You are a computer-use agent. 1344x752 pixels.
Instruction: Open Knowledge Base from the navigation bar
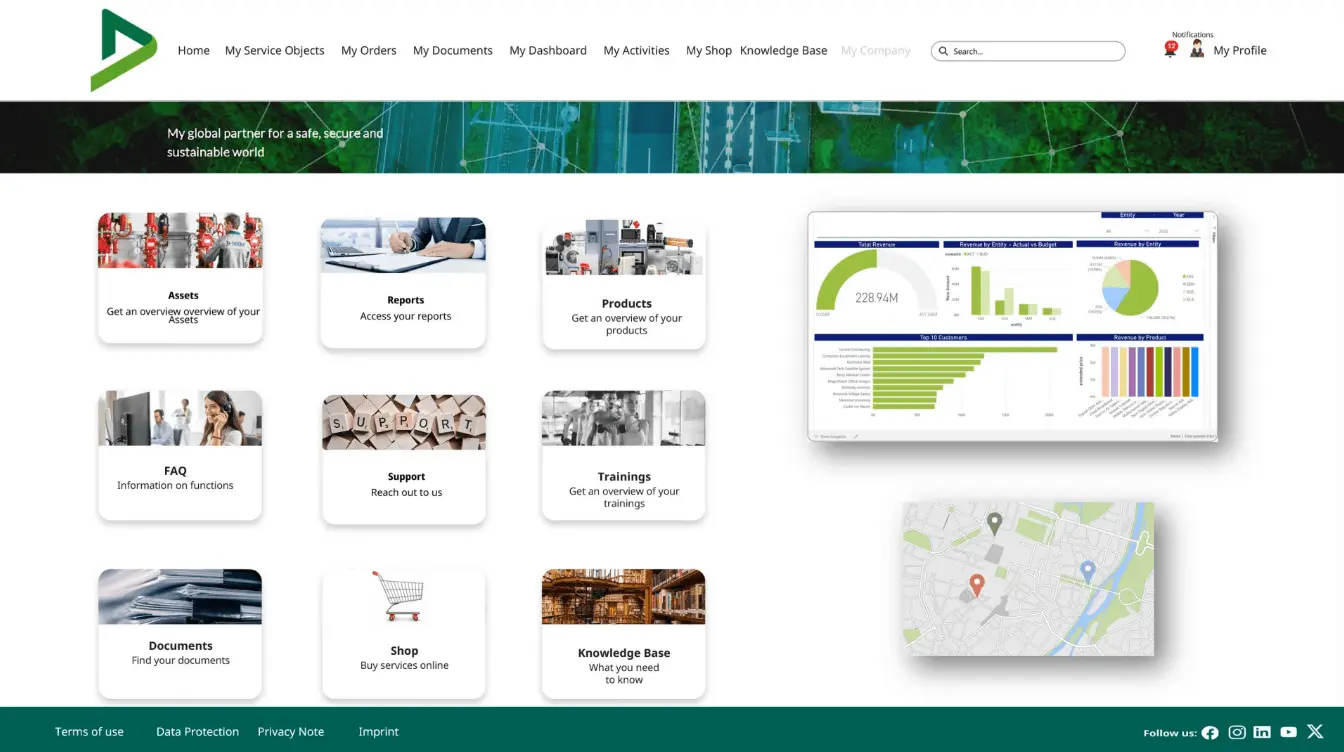[x=783, y=50]
